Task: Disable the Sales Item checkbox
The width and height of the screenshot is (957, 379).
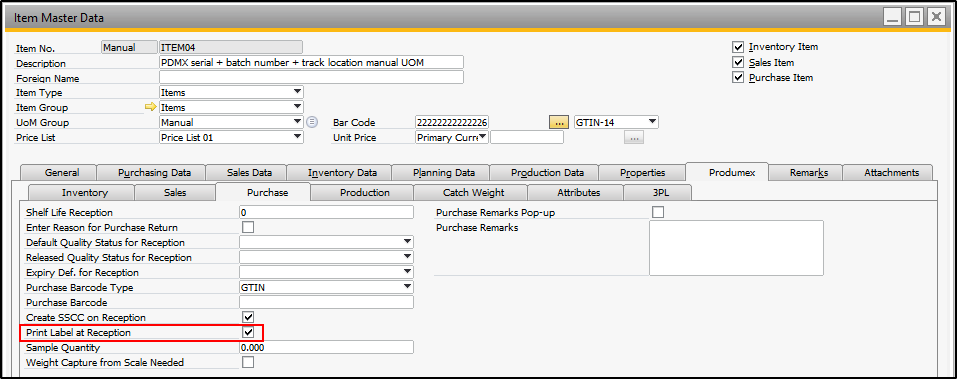Action: [739, 62]
